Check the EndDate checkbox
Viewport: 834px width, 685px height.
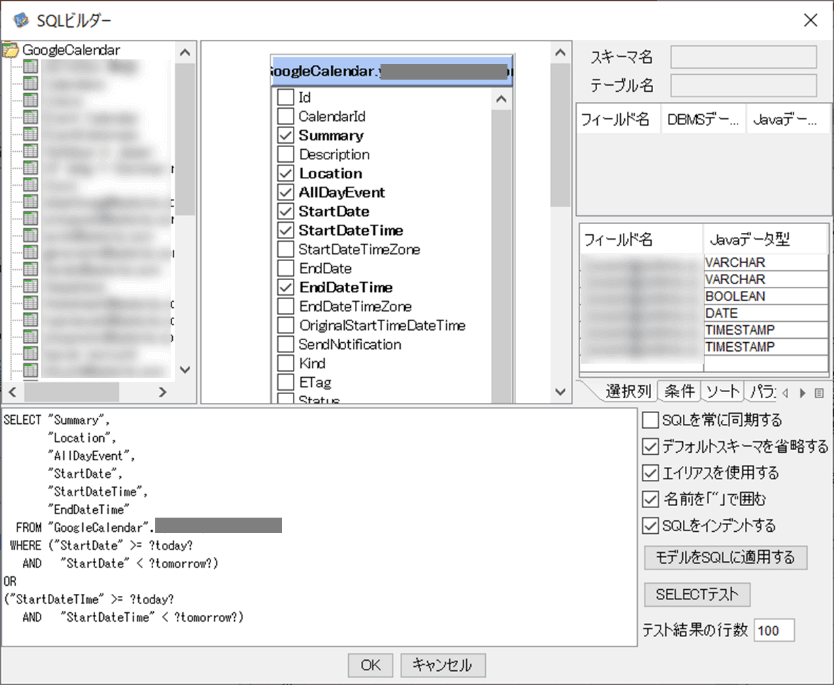click(286, 268)
